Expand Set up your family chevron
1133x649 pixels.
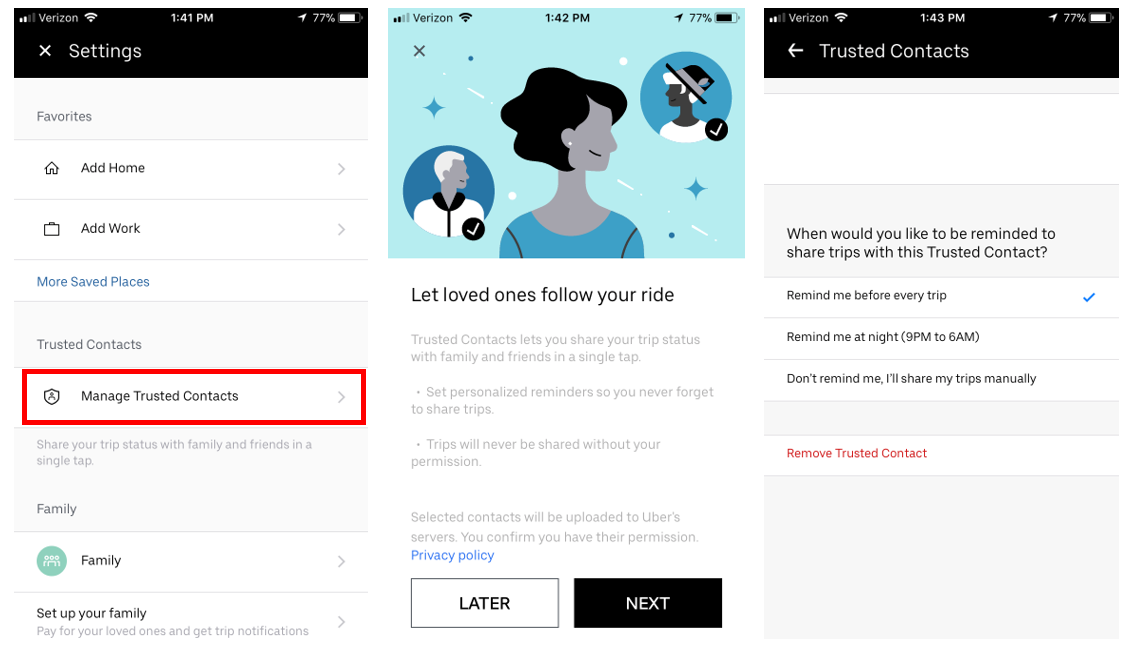coord(341,622)
